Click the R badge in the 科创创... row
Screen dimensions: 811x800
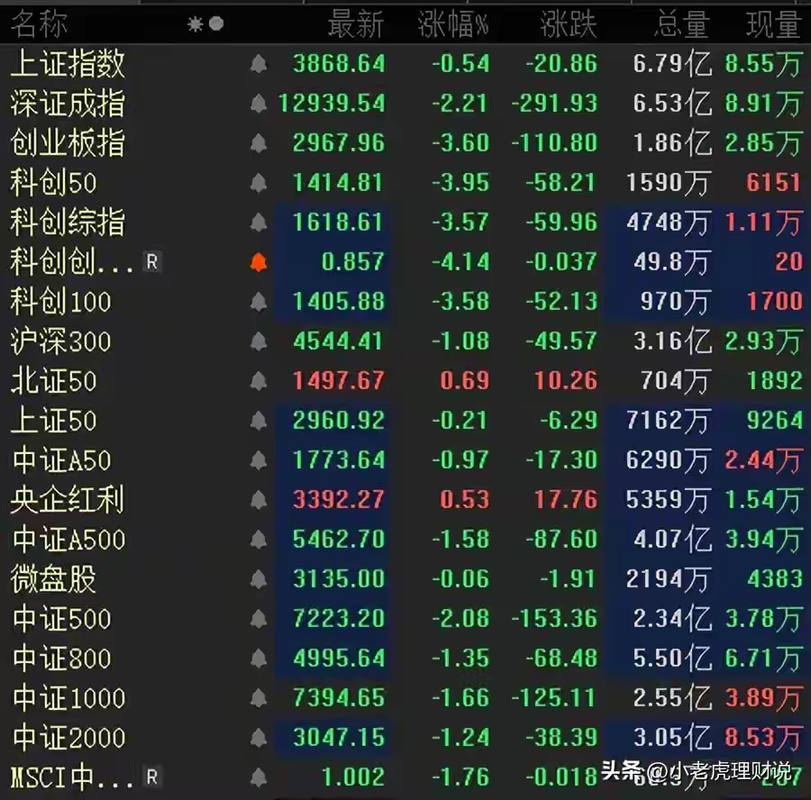pyautogui.click(x=152, y=262)
